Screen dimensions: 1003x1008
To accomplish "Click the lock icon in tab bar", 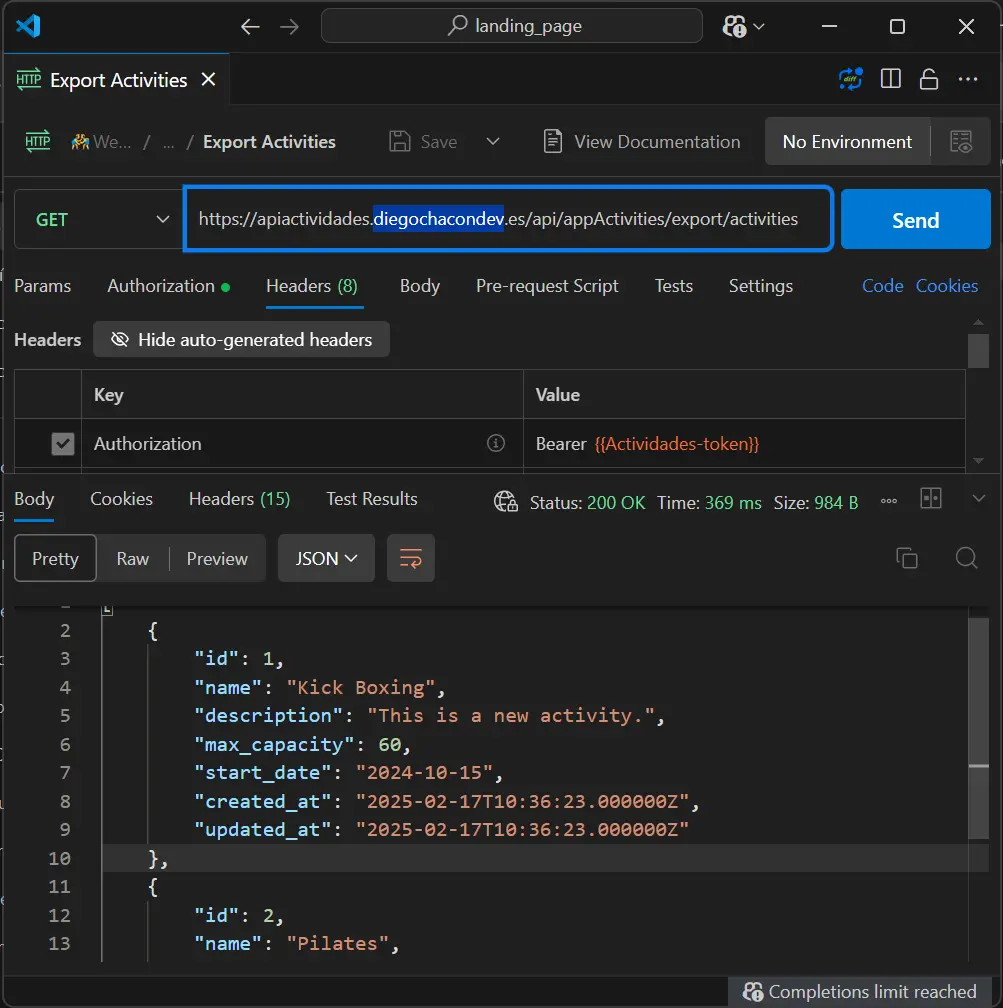I will click(x=929, y=80).
